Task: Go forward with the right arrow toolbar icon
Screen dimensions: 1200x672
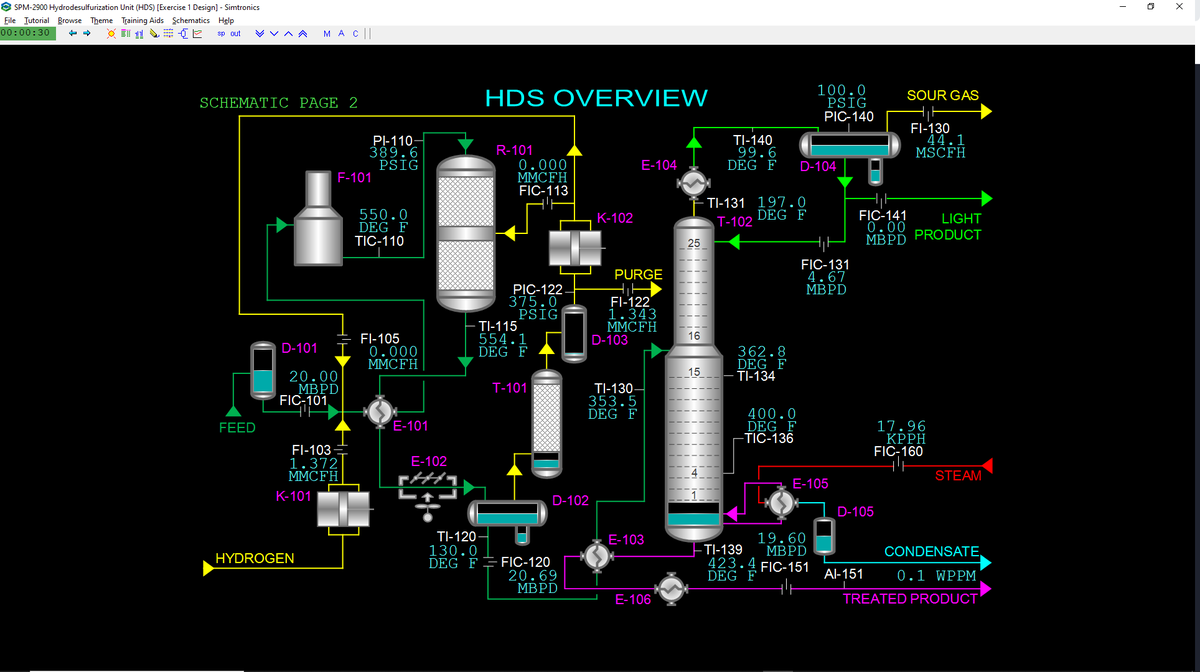Action: click(87, 33)
